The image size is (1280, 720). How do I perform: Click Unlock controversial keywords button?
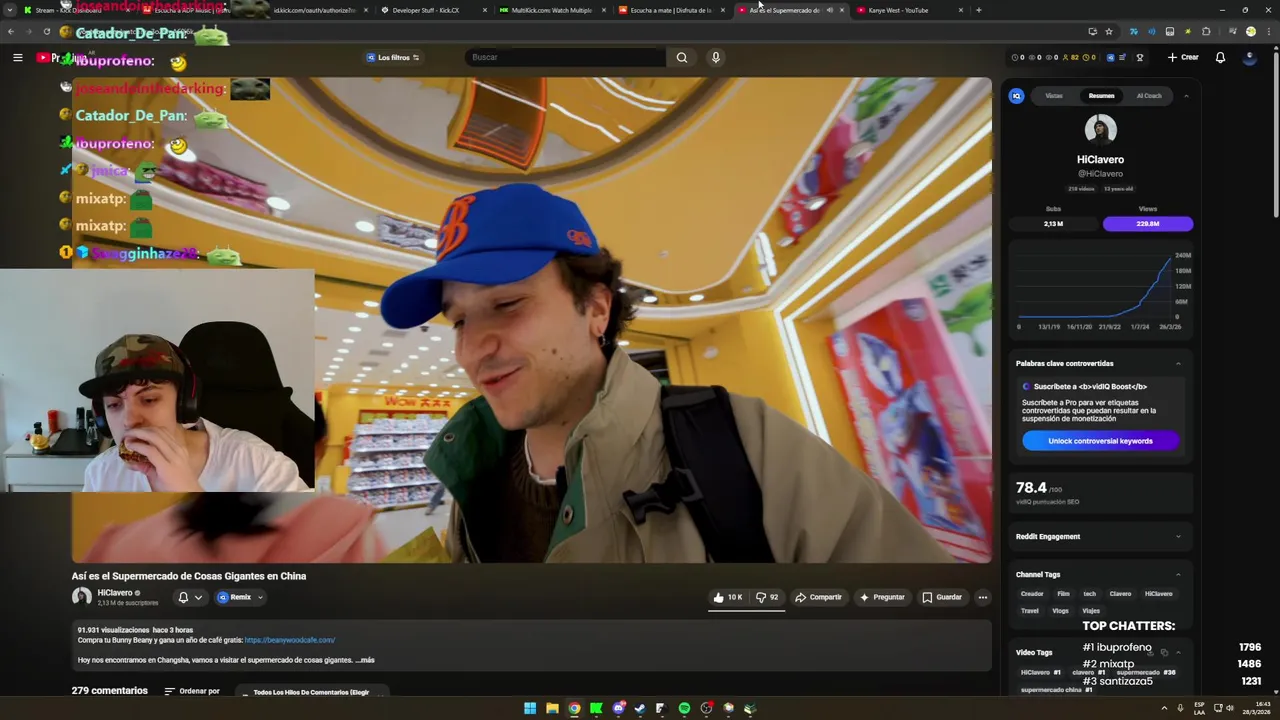coord(1100,441)
